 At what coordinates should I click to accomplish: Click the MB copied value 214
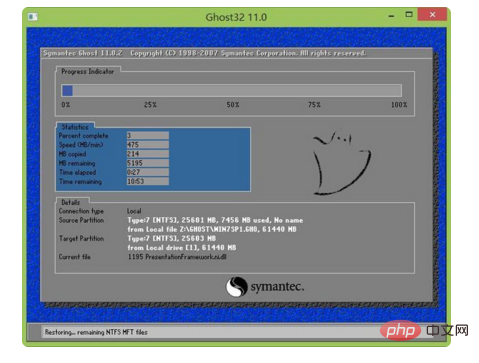pyautogui.click(x=148, y=154)
